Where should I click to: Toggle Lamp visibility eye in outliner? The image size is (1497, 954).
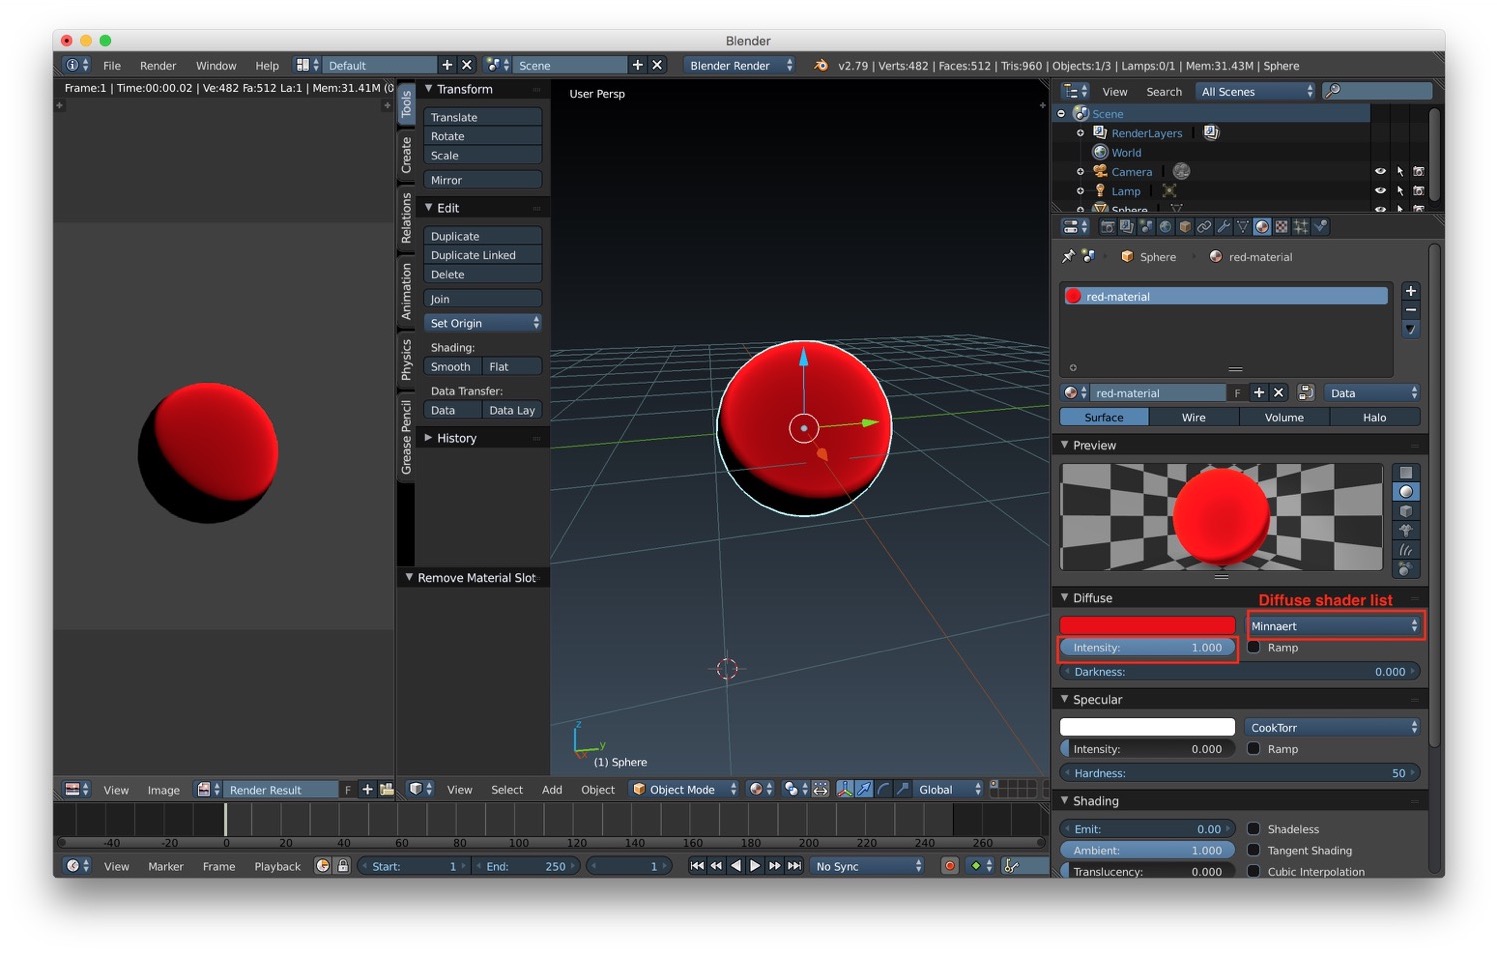pos(1380,191)
